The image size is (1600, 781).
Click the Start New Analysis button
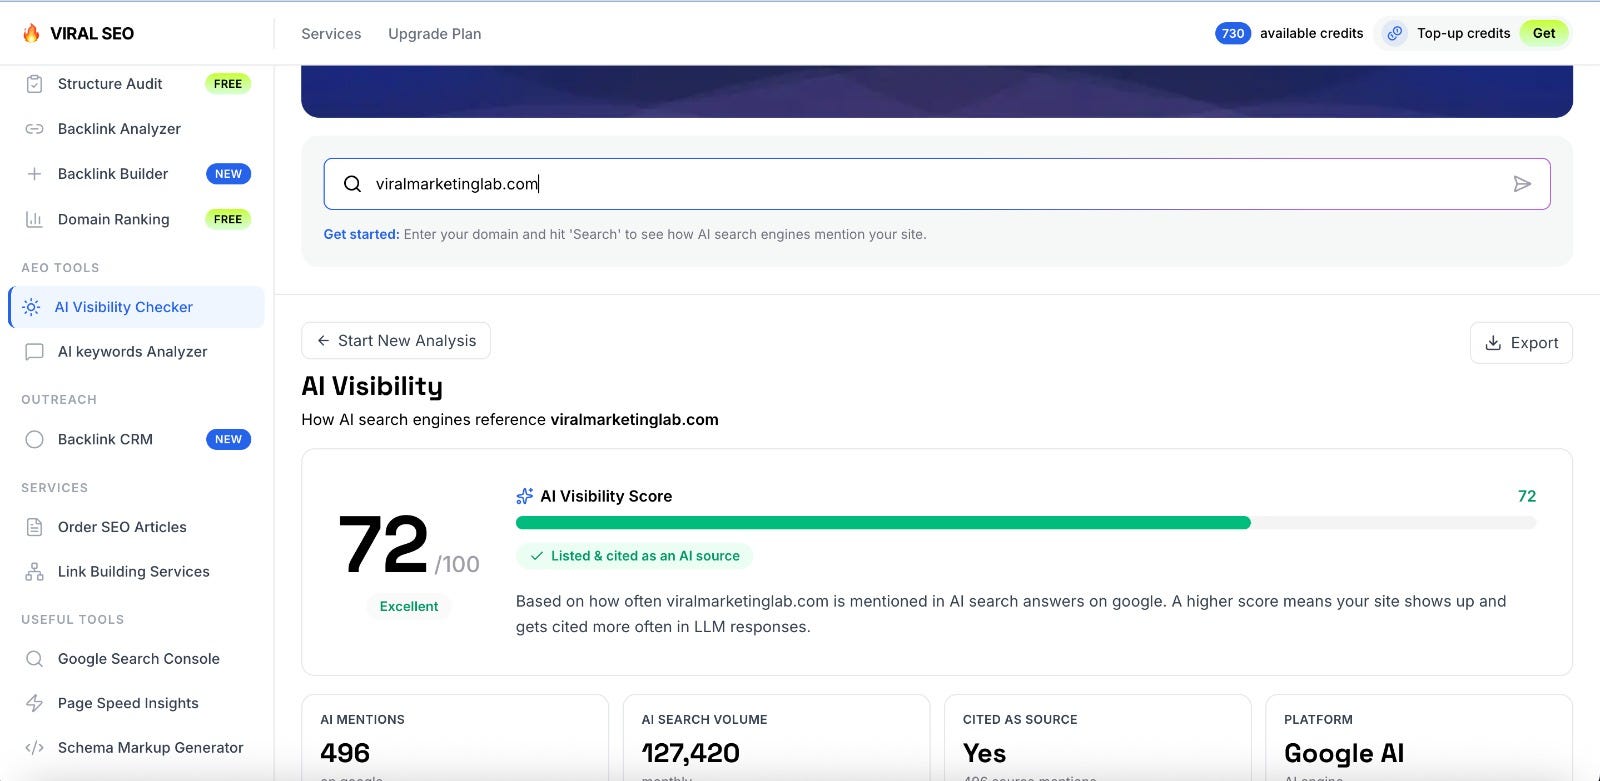point(396,341)
